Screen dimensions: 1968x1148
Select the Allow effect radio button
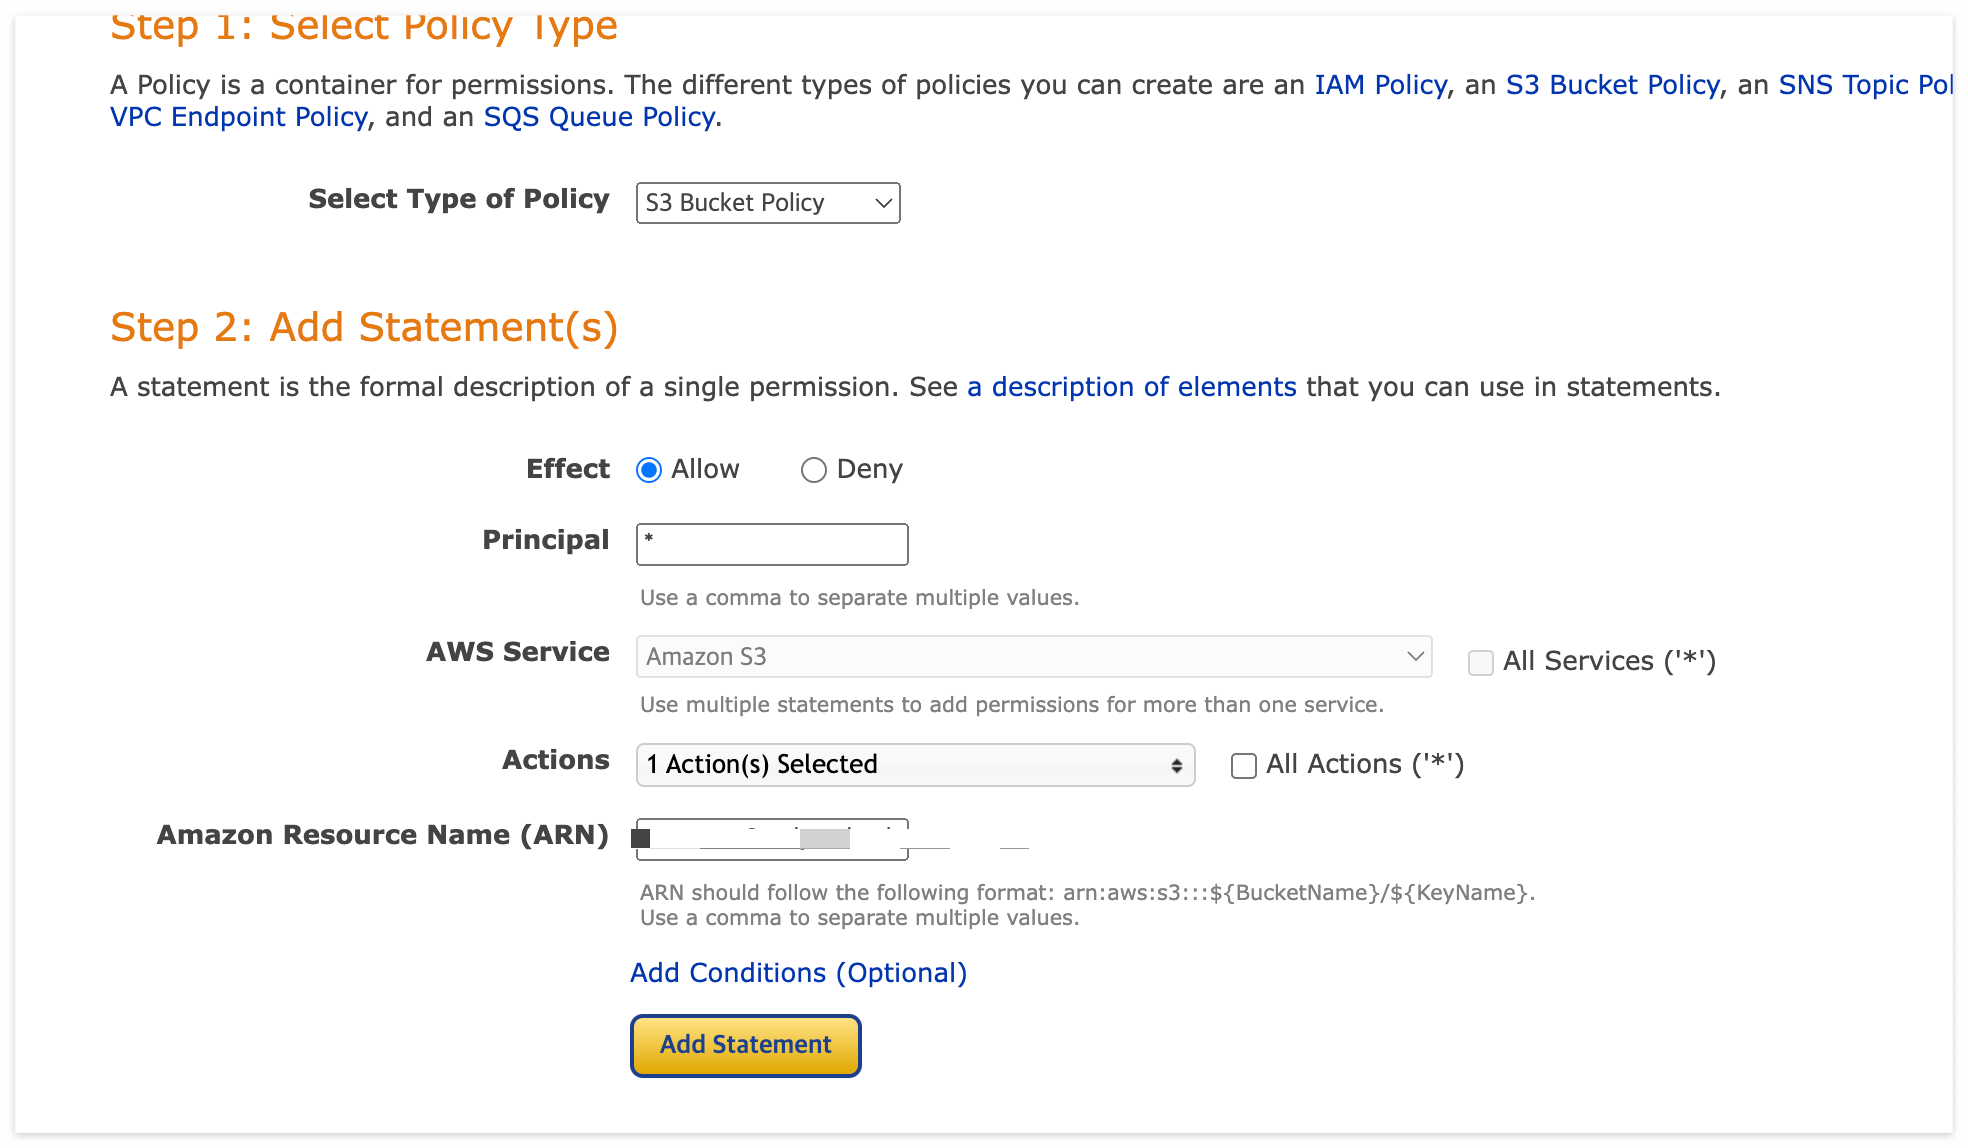(649, 470)
